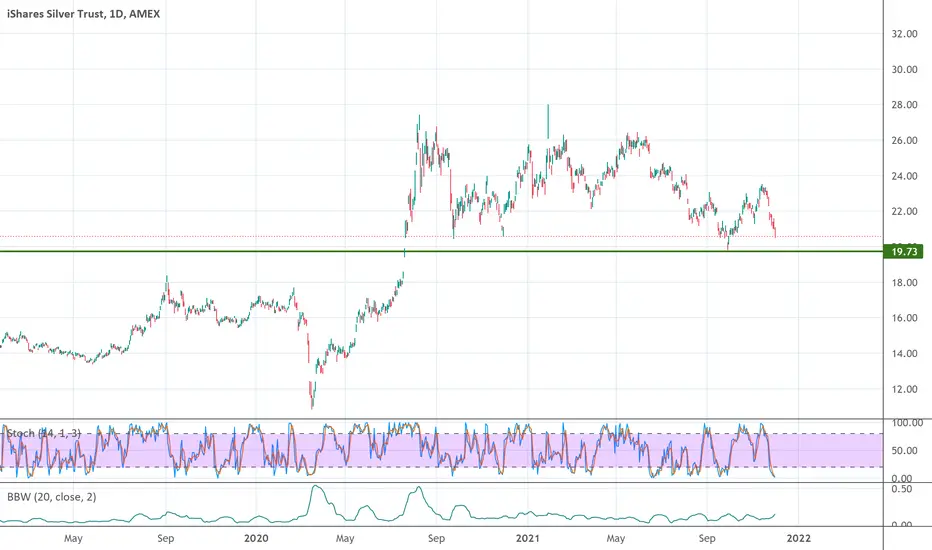This screenshot has height=550, width=932.
Task: Click the 30.00 price axis value
Action: (904, 70)
